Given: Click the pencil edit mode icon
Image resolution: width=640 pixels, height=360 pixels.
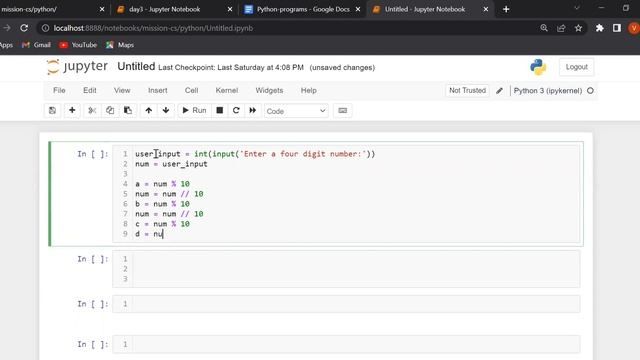Looking at the screenshot, I should (499, 91).
